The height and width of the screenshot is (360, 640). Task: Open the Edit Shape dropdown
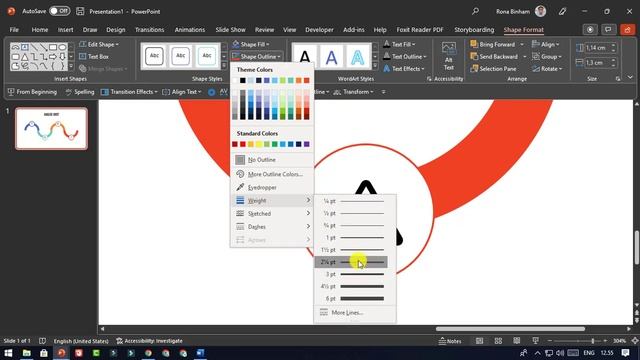coord(99,44)
